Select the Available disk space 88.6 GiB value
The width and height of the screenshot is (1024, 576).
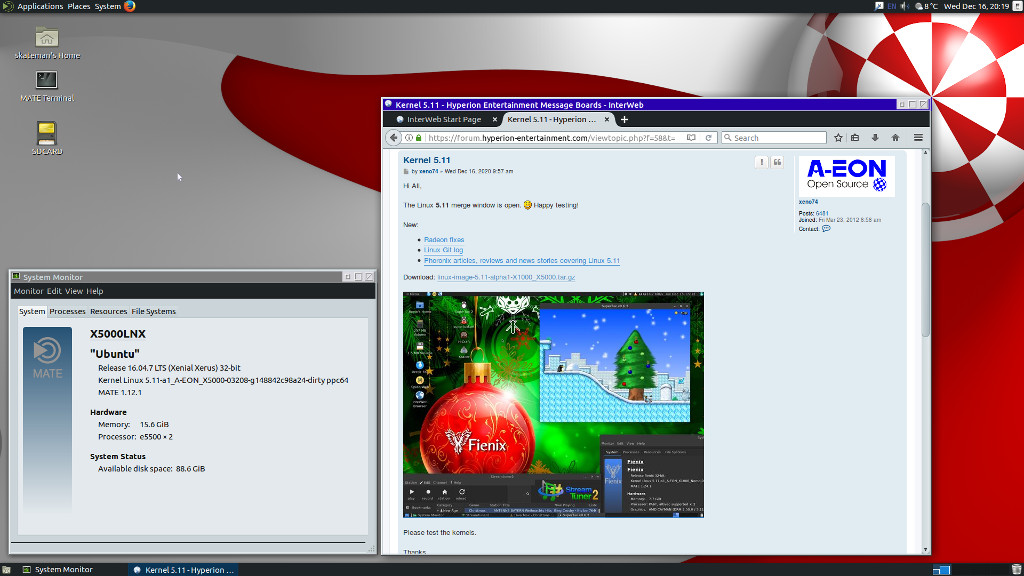[x=190, y=469]
